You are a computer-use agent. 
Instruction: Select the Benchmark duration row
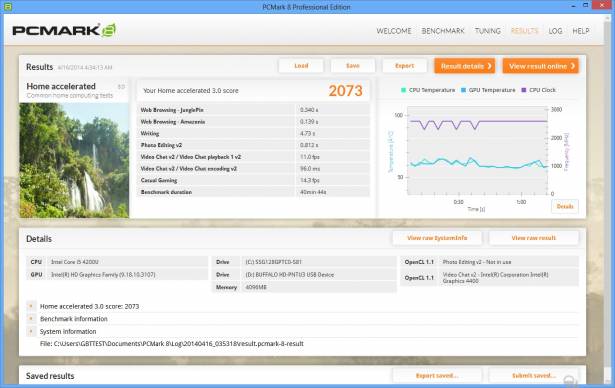pos(253,192)
